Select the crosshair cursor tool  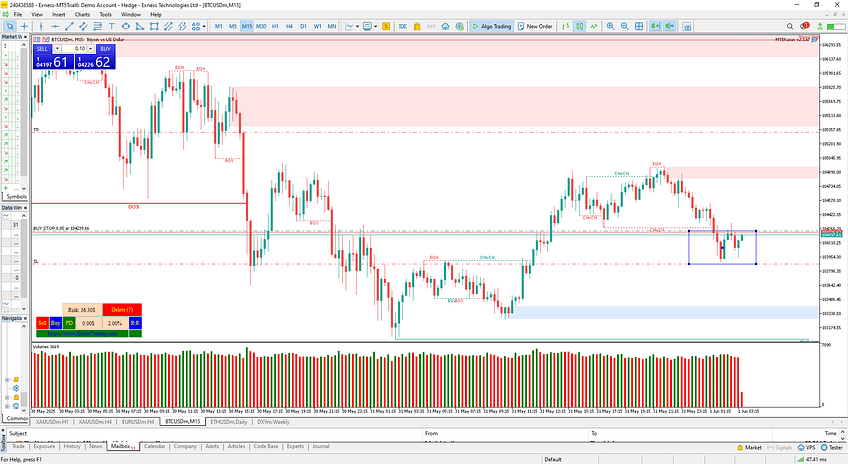click(x=24, y=26)
